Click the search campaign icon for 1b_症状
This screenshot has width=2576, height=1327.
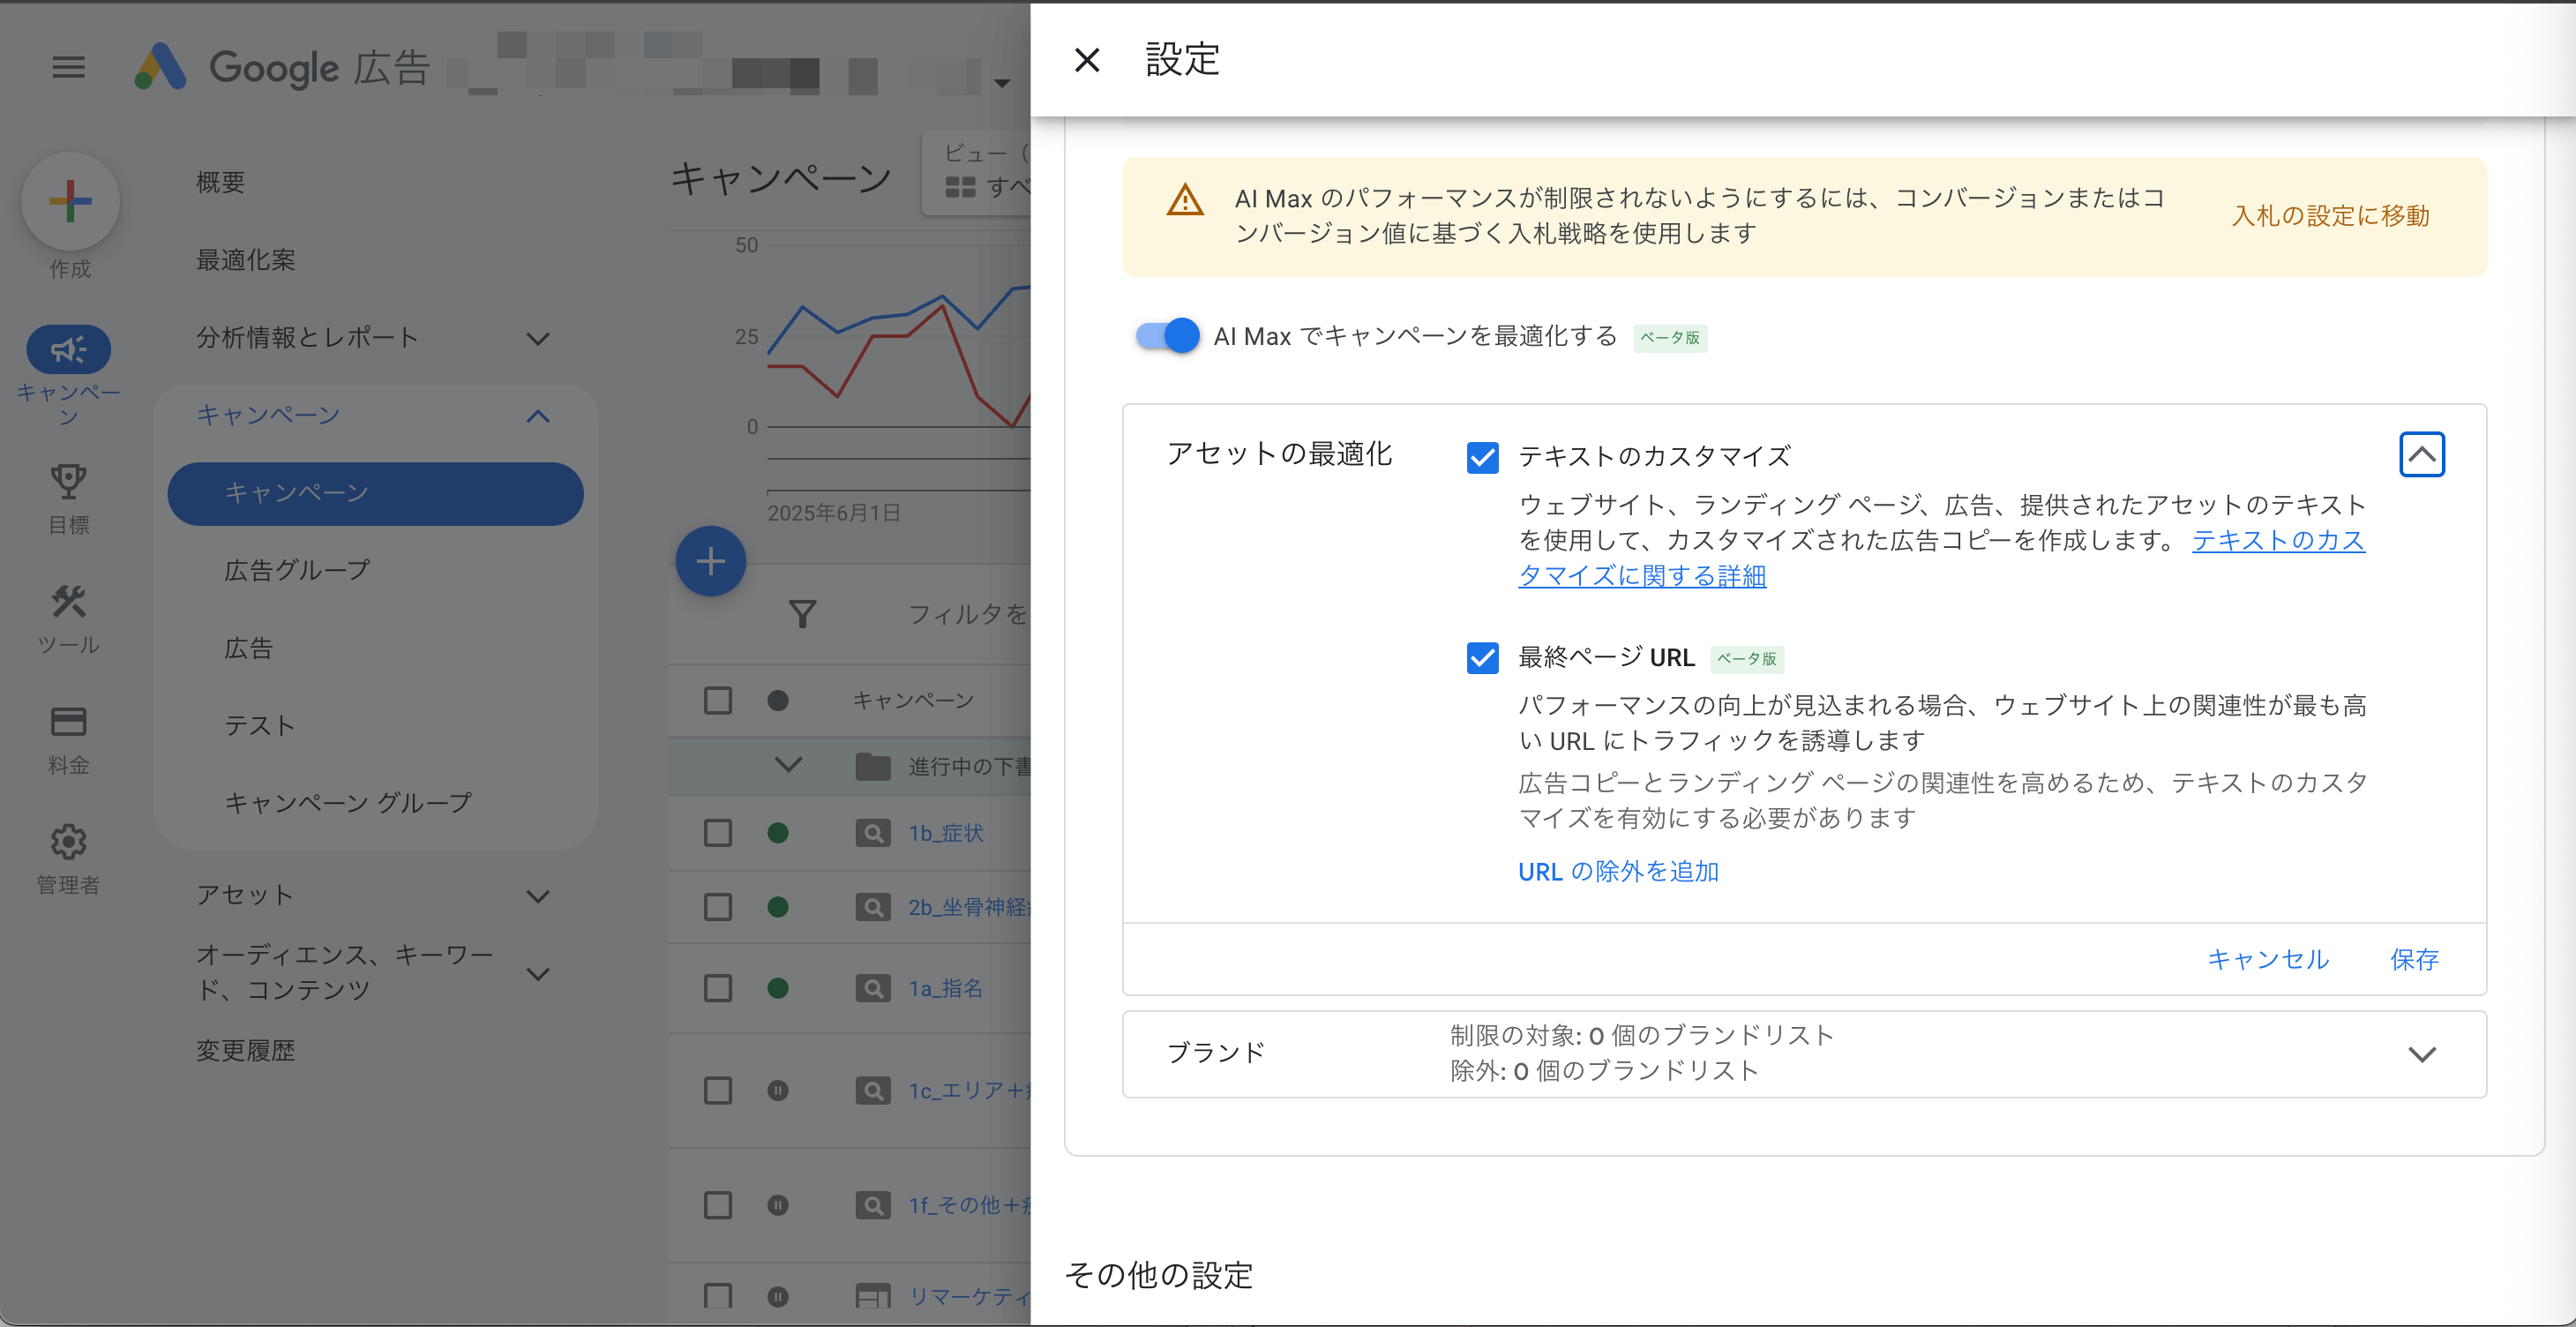tap(872, 833)
